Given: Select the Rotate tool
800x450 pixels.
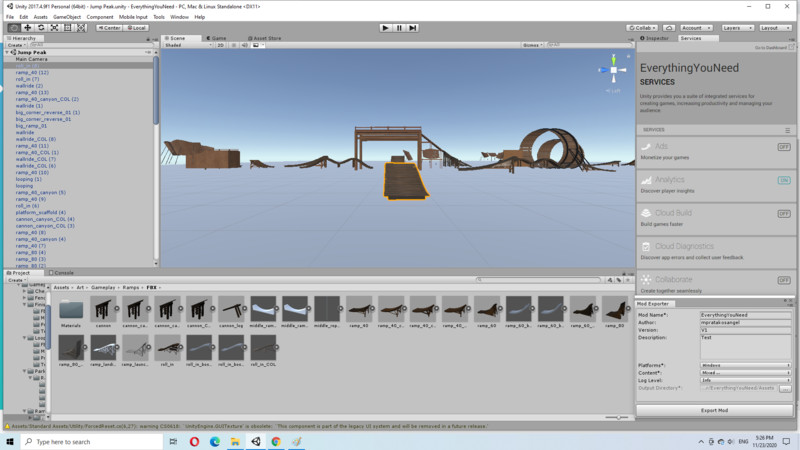Looking at the screenshot, I should (x=41, y=28).
